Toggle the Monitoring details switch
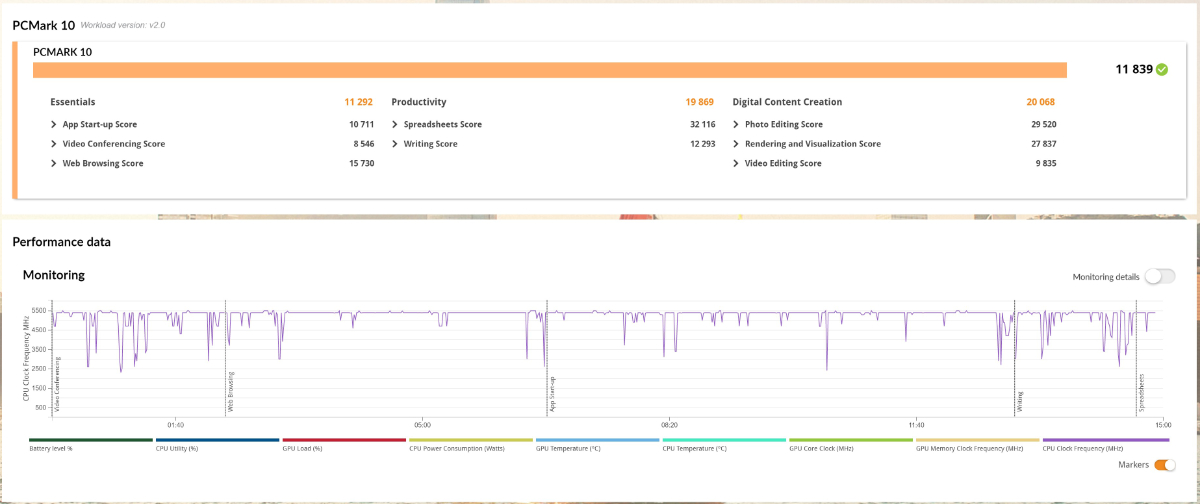The height and width of the screenshot is (504, 1200). click(x=1160, y=277)
